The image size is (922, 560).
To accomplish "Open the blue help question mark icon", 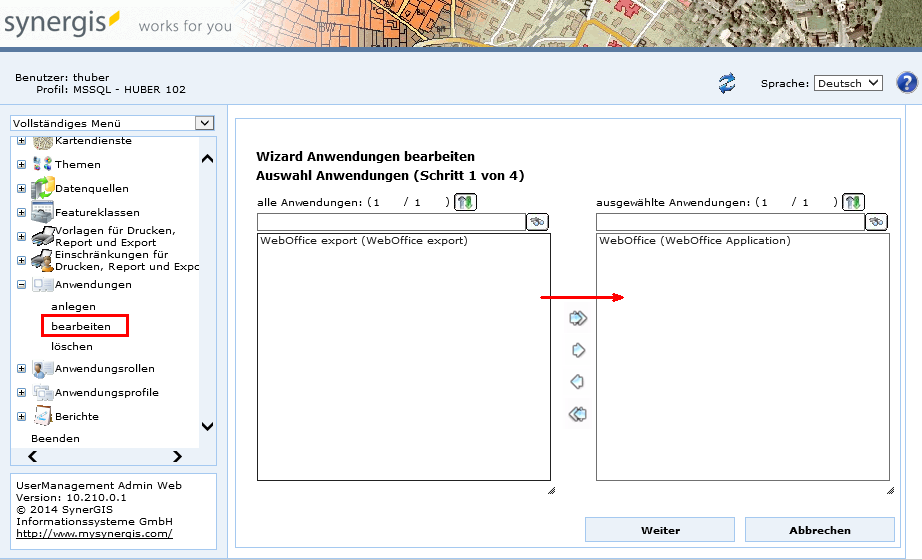I will click(907, 82).
